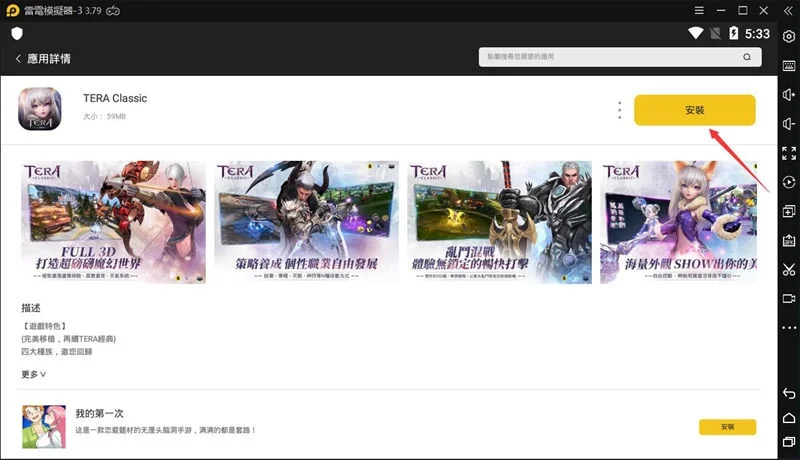Toggle fullscreen from the sidebar

click(x=789, y=153)
